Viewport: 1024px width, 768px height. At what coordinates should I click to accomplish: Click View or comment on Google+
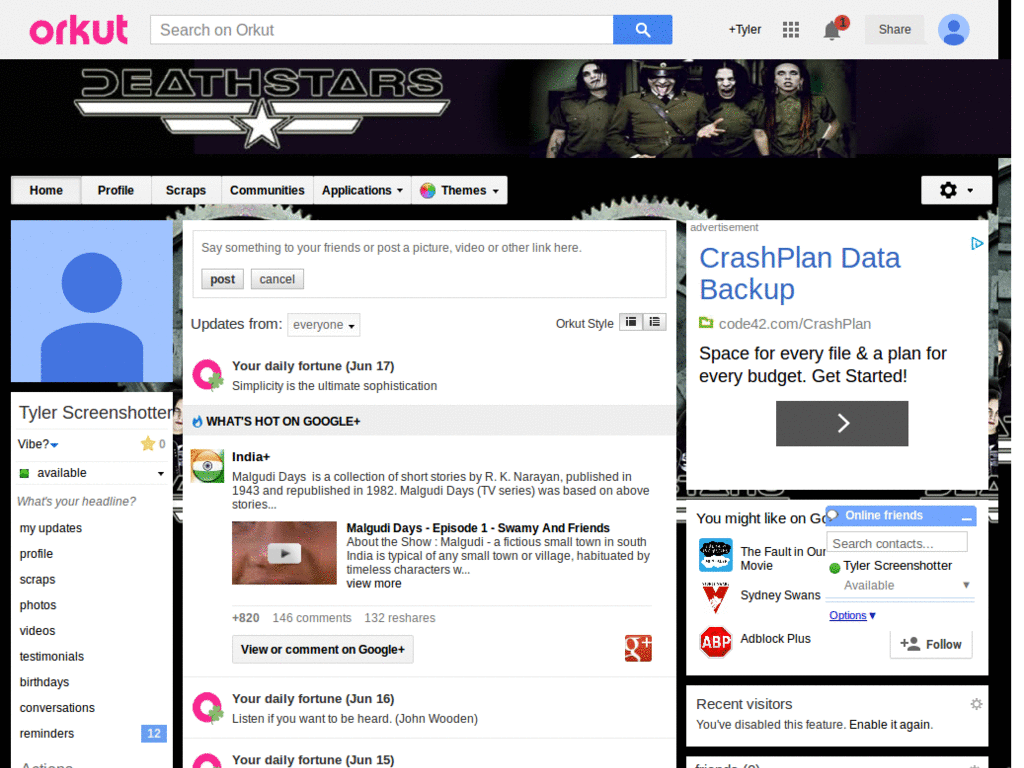[323, 650]
